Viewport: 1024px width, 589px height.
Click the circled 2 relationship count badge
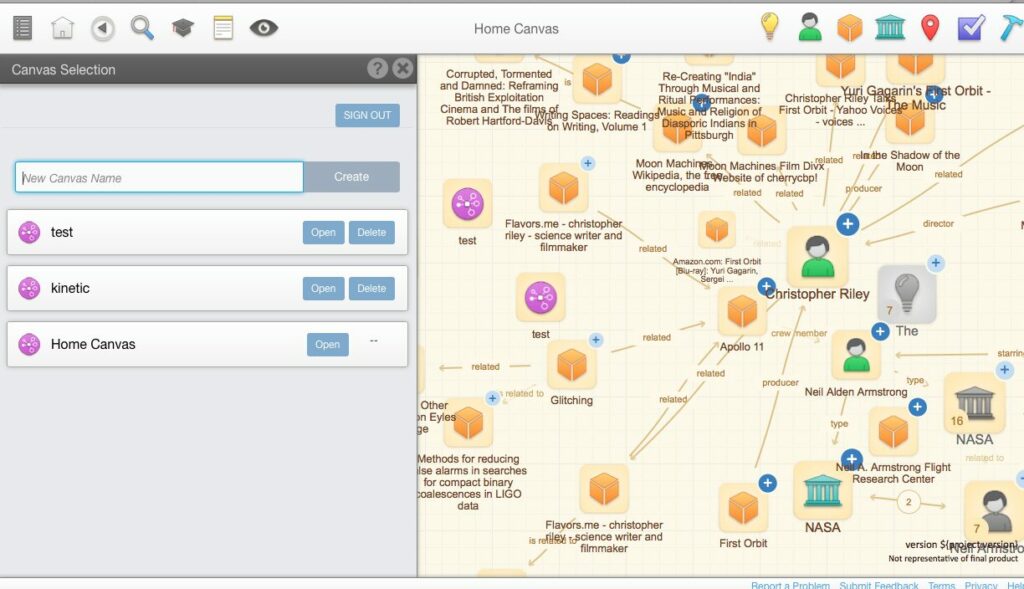pos(908,502)
